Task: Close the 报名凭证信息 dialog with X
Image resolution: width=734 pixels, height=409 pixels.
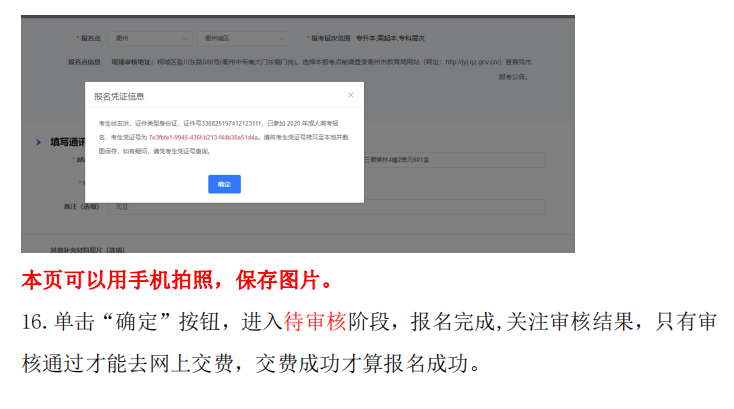Action: [350, 95]
